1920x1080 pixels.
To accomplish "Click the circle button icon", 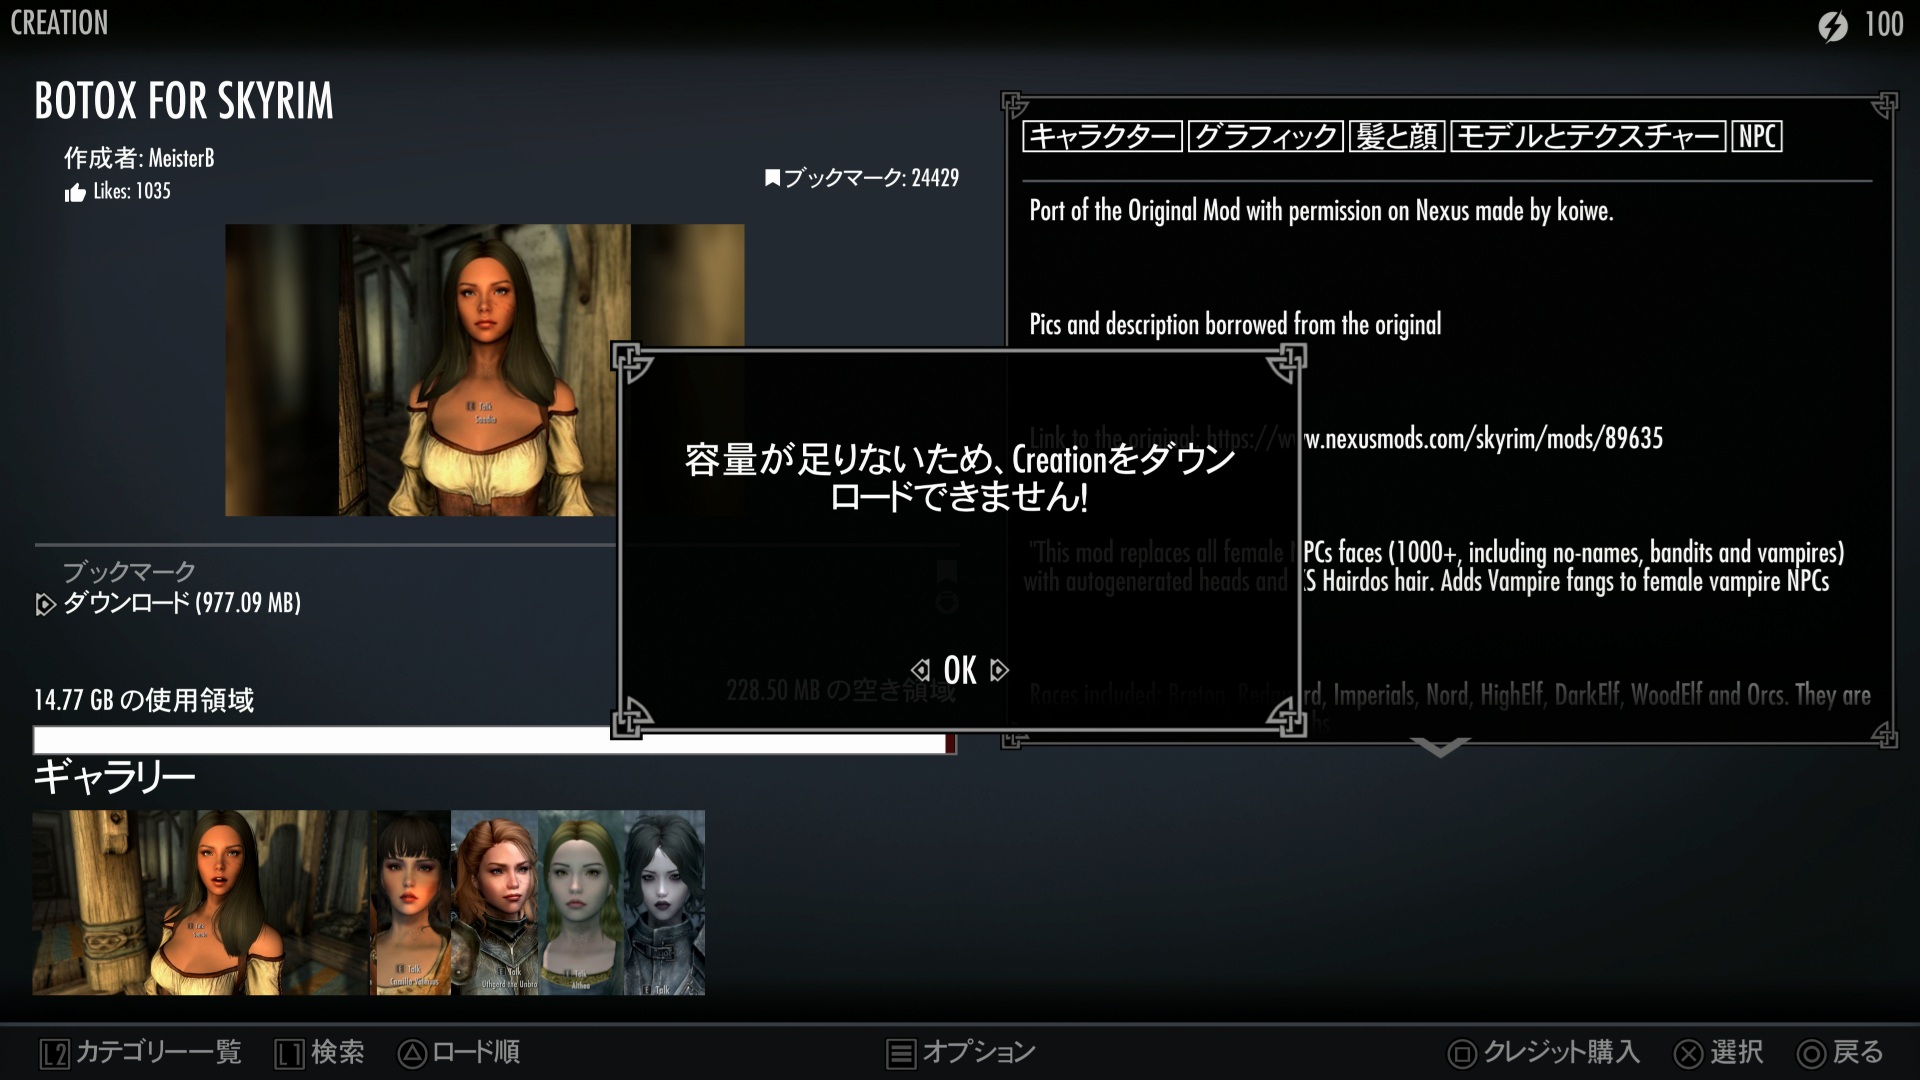I will [x=1812, y=1054].
